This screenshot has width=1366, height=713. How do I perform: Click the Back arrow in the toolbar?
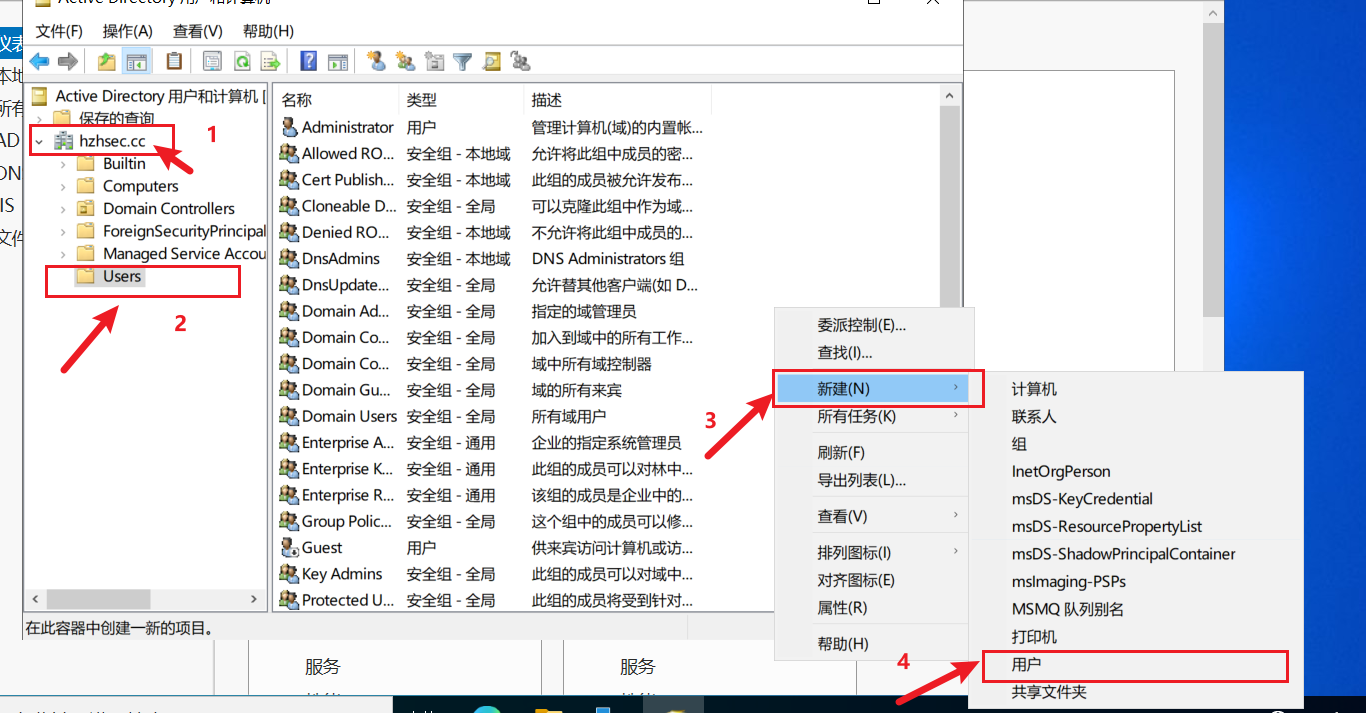click(x=39, y=62)
